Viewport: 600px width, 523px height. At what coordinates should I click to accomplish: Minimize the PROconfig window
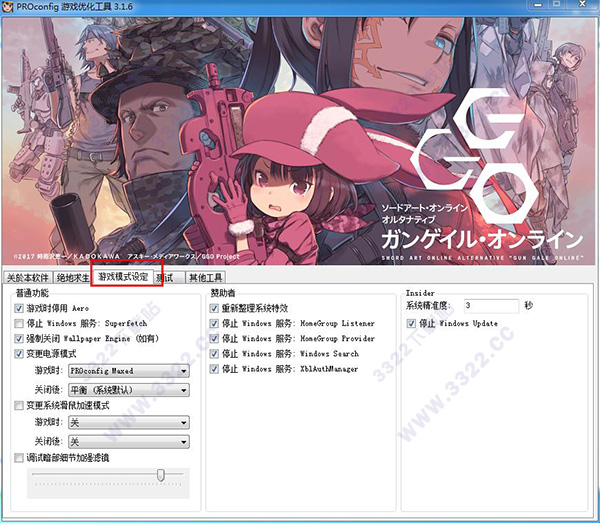pyautogui.click(x=538, y=5)
